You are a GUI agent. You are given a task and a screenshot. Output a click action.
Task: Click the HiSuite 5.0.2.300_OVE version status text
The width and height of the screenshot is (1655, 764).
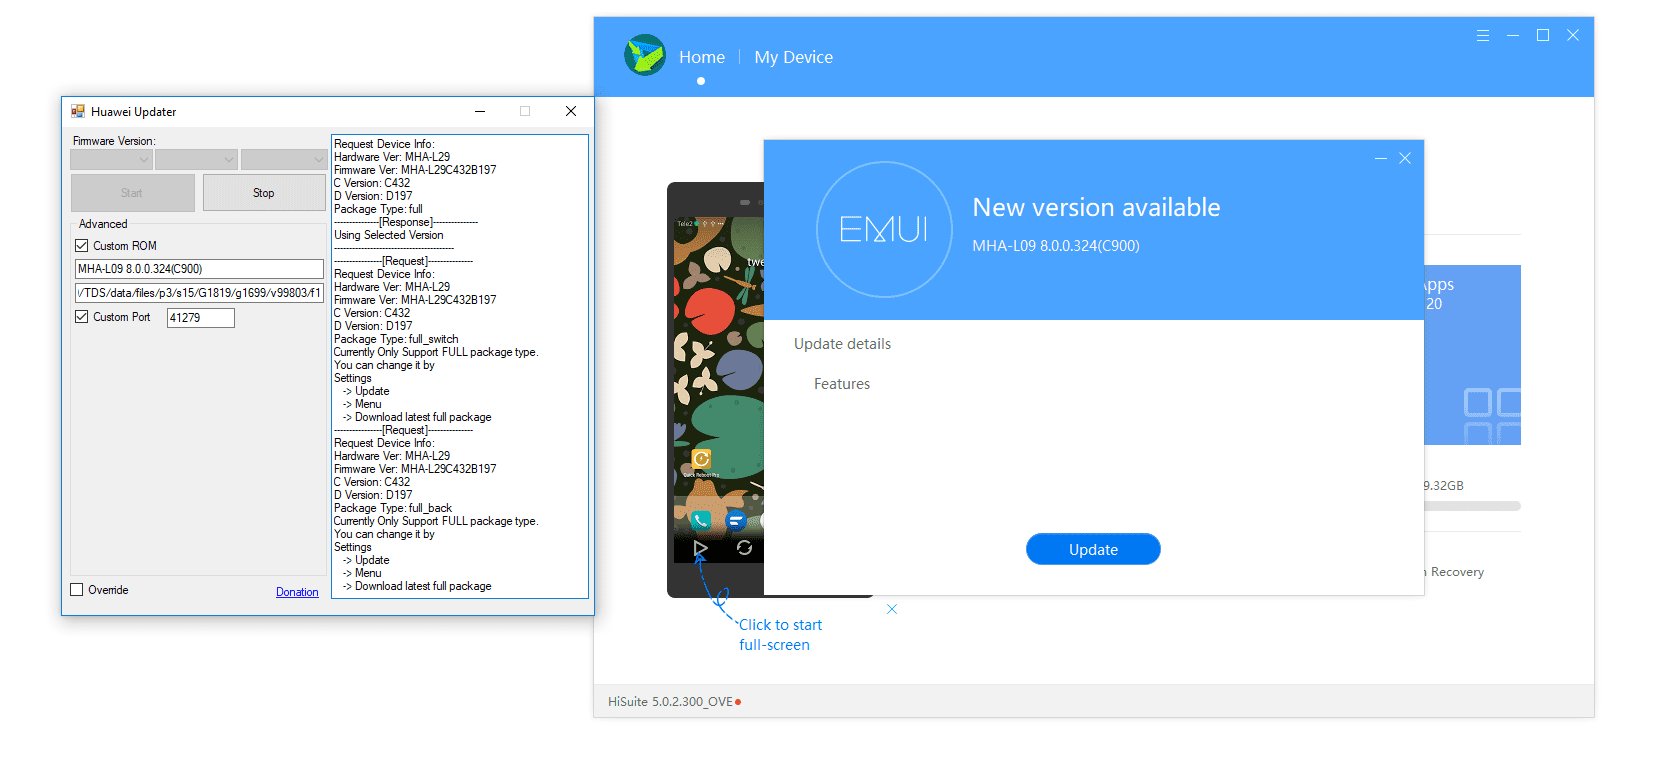pos(670,702)
